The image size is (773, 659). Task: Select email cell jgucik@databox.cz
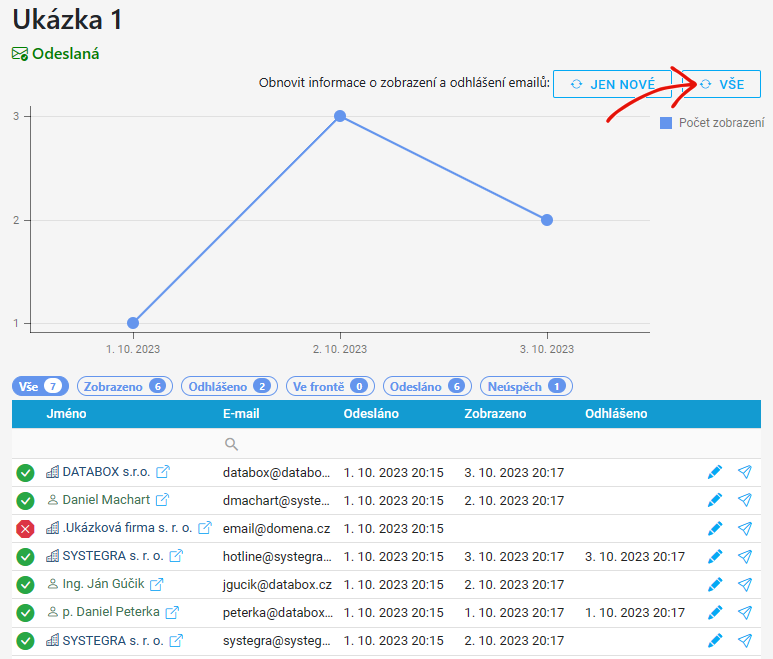click(x=277, y=585)
